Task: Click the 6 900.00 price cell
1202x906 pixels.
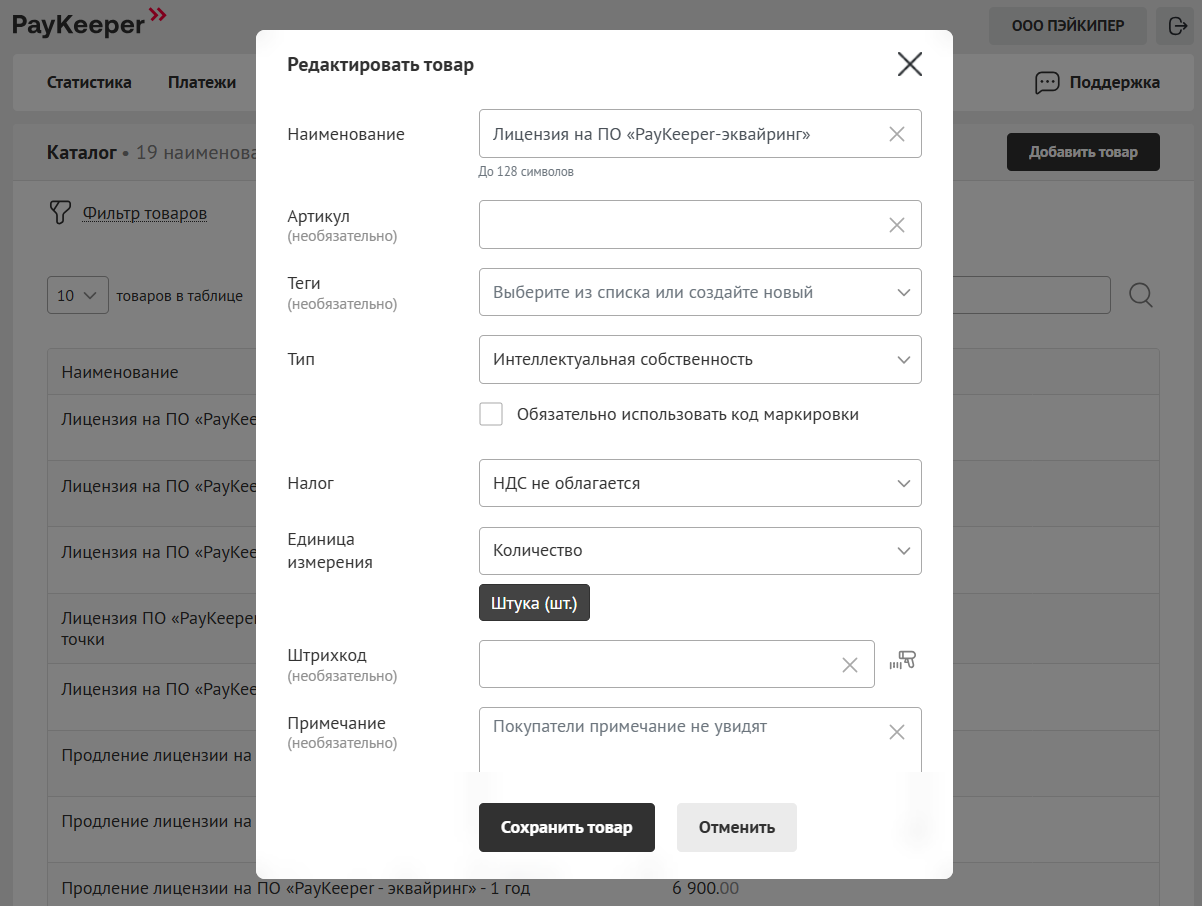Action: [x=708, y=888]
